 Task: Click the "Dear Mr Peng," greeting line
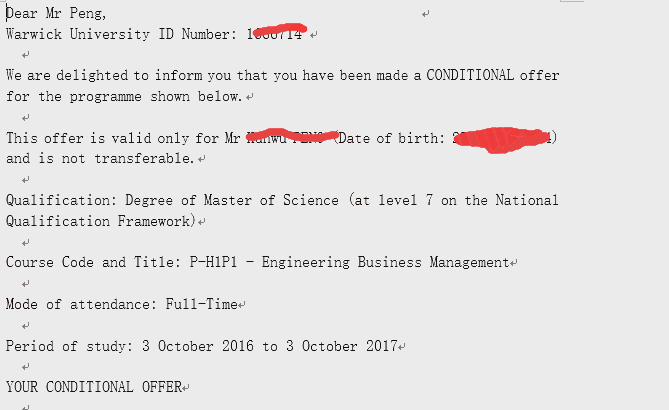[x=55, y=13]
